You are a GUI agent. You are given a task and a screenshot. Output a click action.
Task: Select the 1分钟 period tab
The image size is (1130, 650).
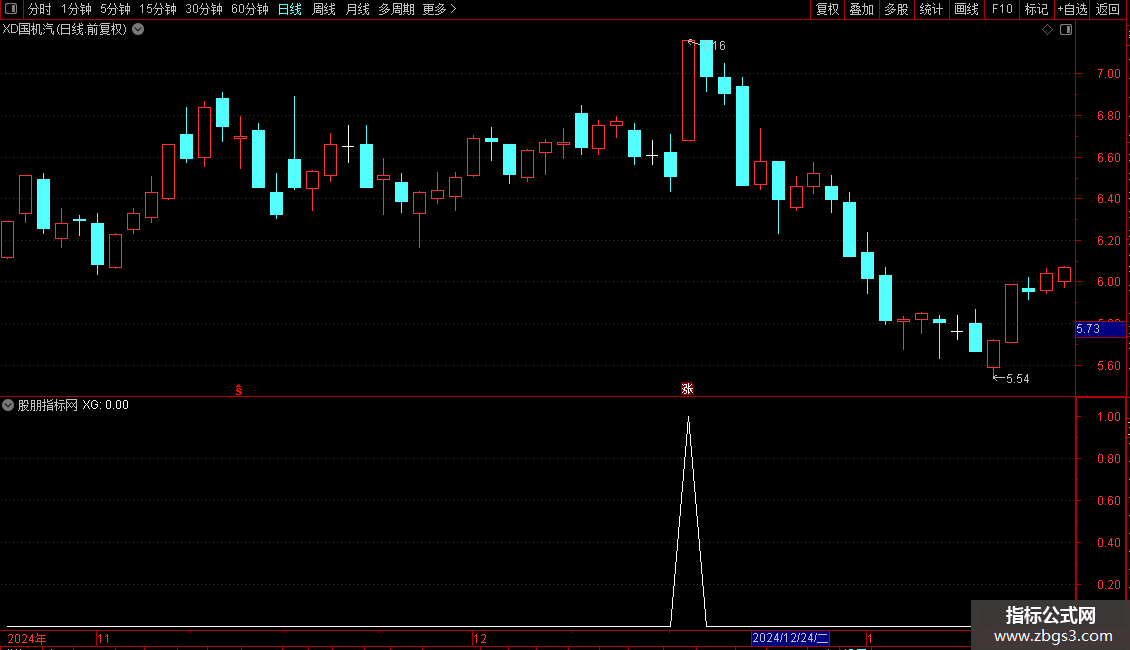[76, 9]
